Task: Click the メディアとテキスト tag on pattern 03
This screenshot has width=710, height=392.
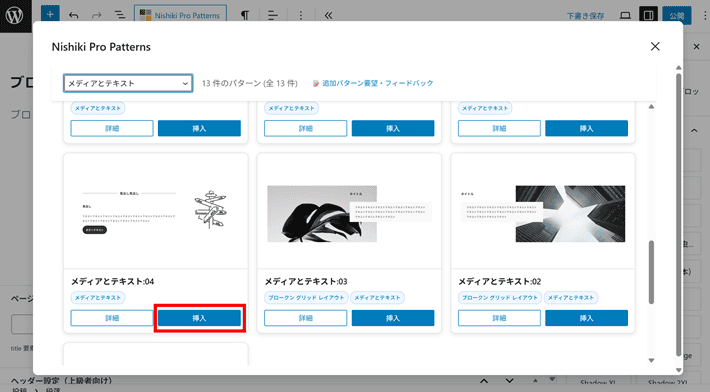Action: [x=377, y=297]
